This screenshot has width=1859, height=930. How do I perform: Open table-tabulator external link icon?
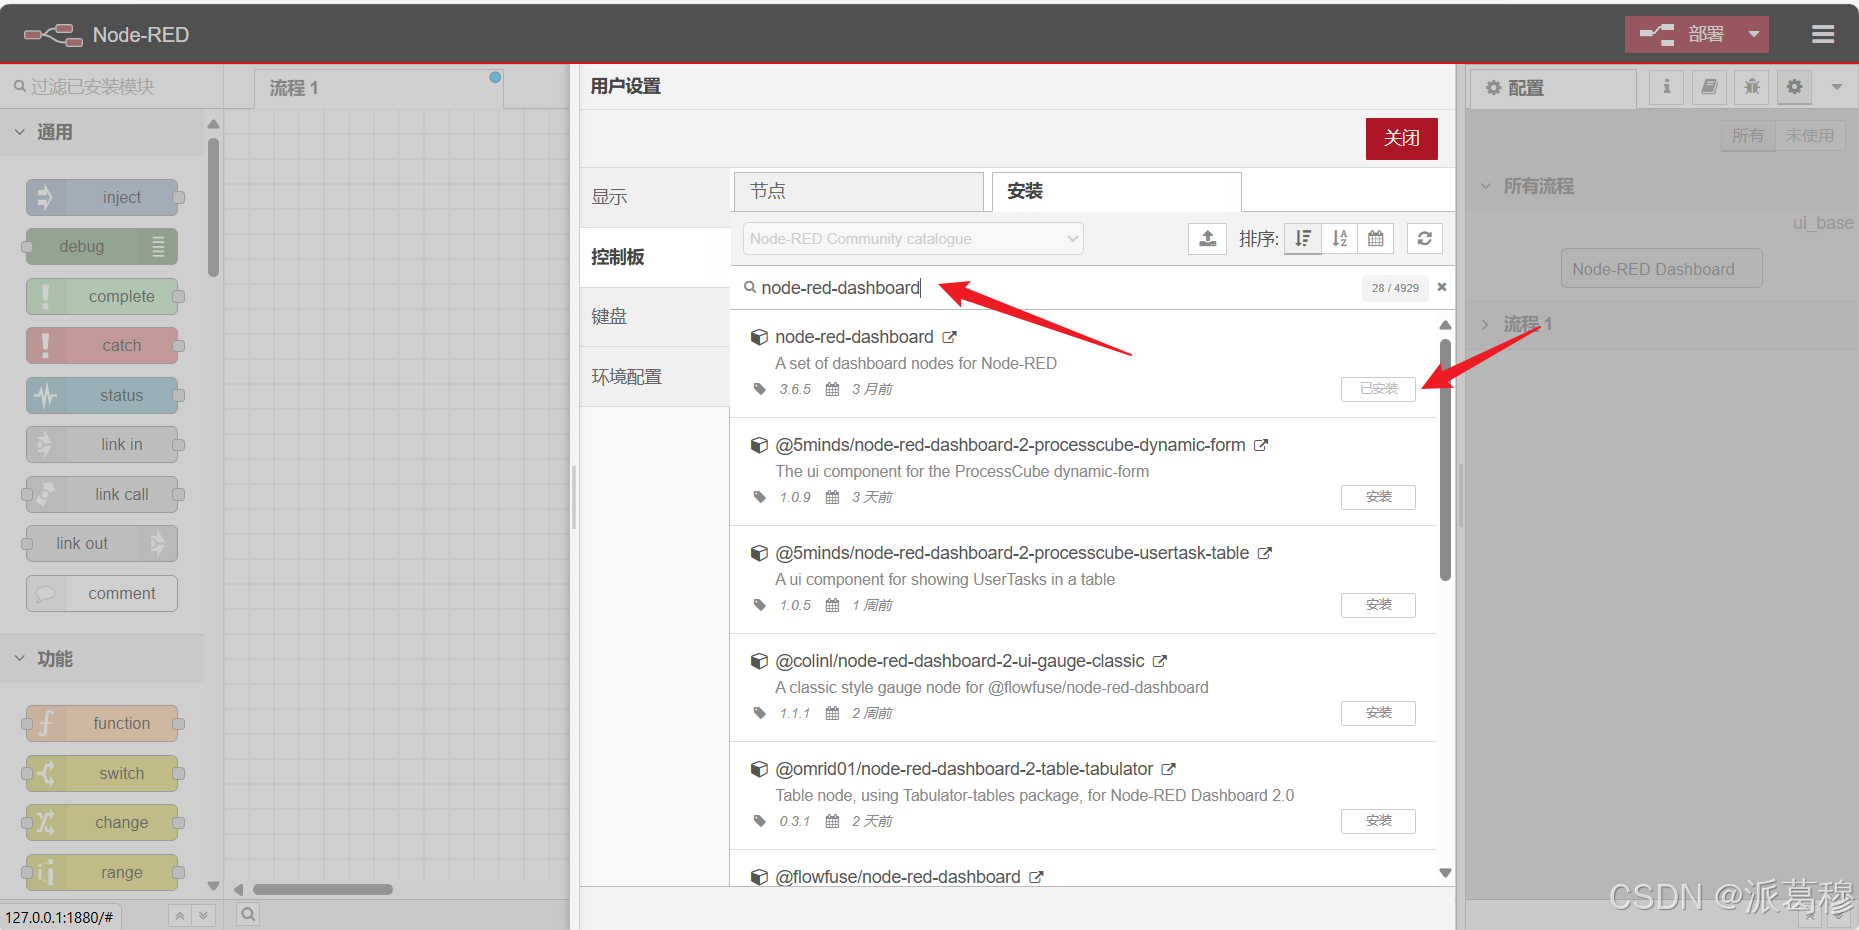[x=1168, y=770]
